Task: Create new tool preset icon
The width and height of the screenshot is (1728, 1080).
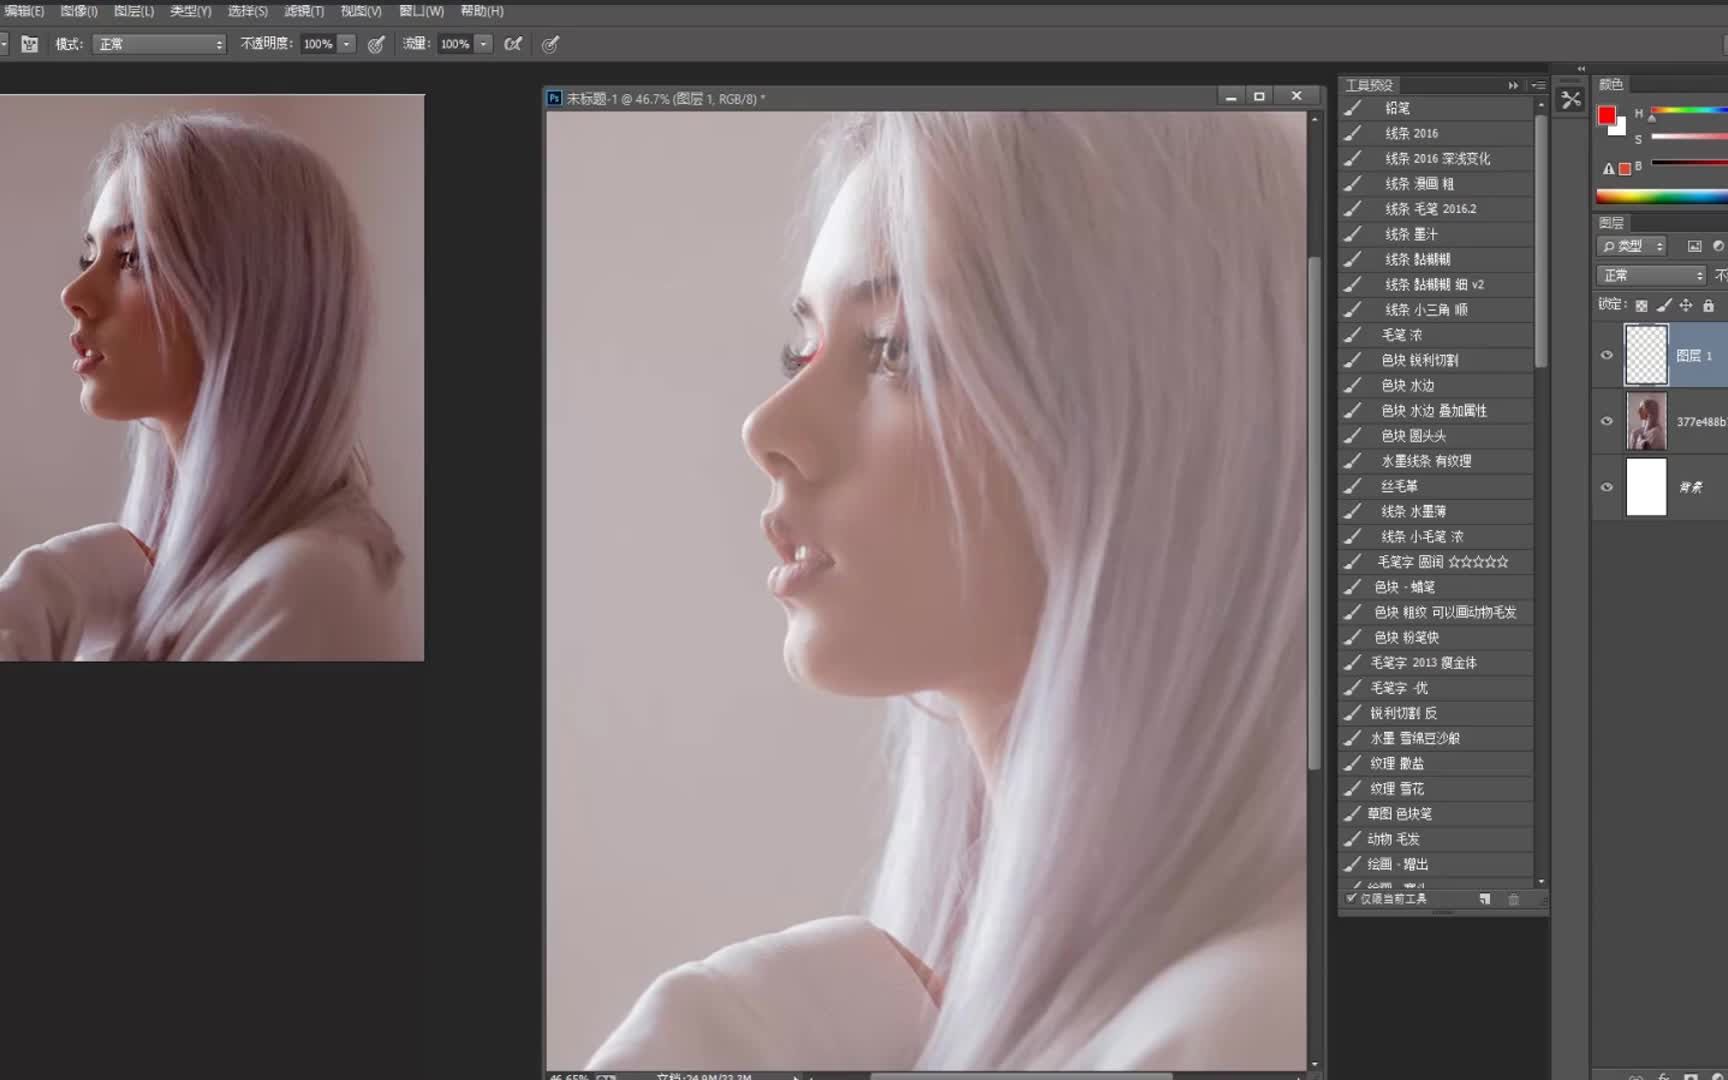Action: click(1485, 899)
